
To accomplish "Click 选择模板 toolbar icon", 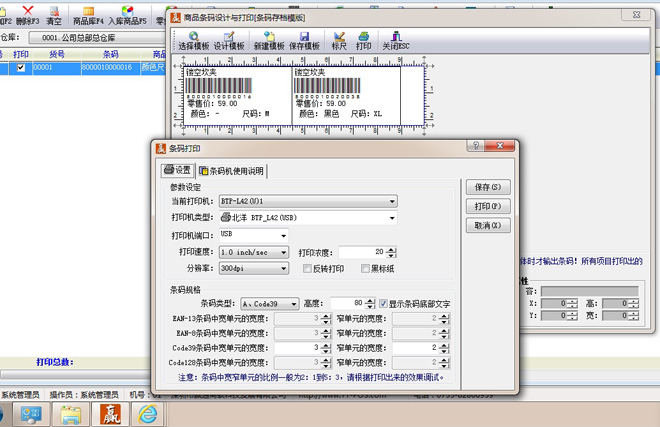I will click(194, 41).
